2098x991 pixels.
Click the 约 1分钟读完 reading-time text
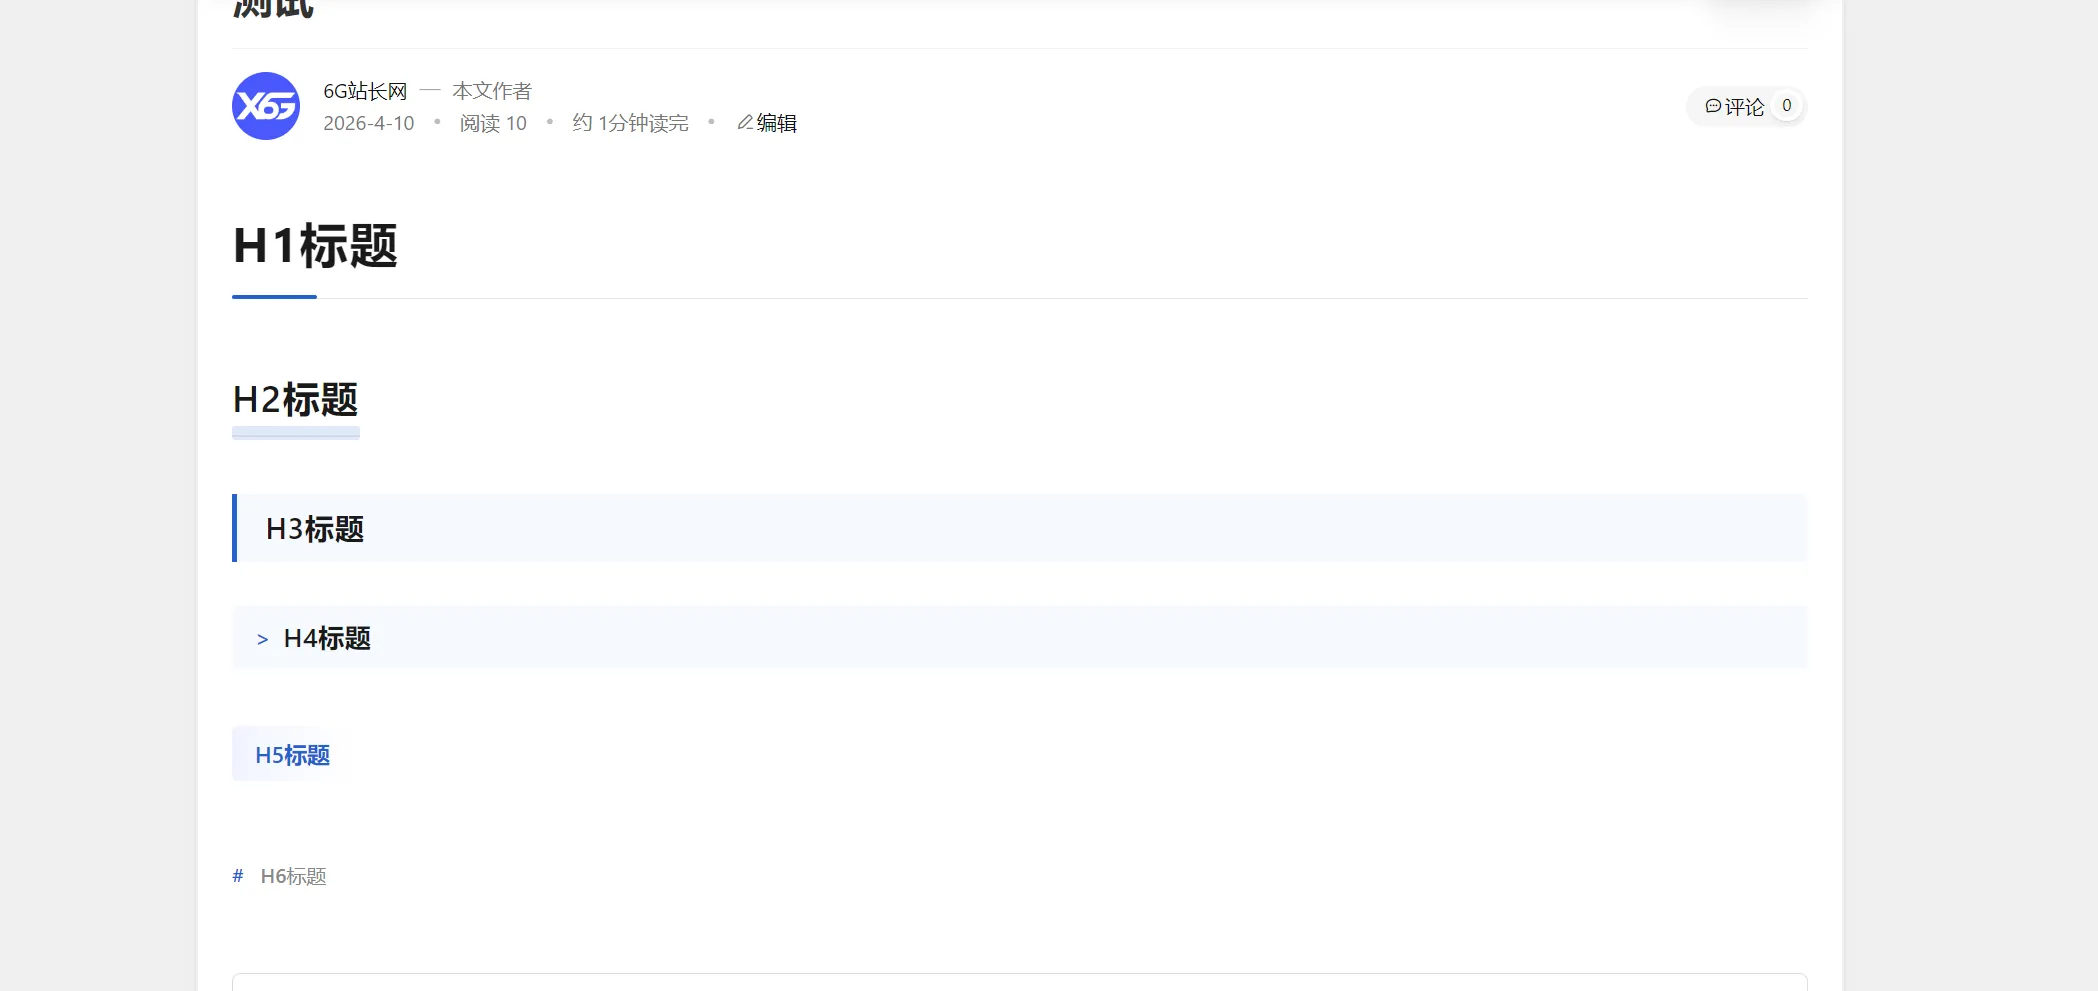pos(631,122)
